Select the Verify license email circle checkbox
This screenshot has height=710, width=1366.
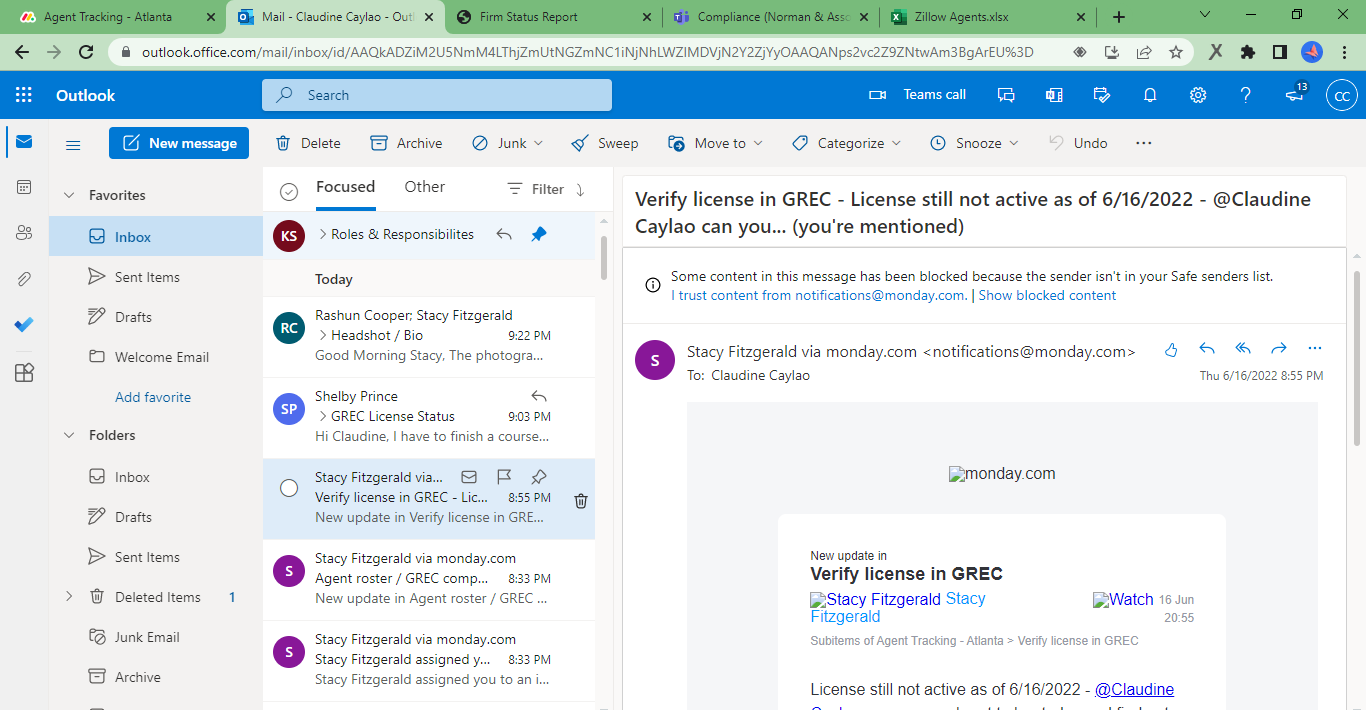(x=289, y=488)
